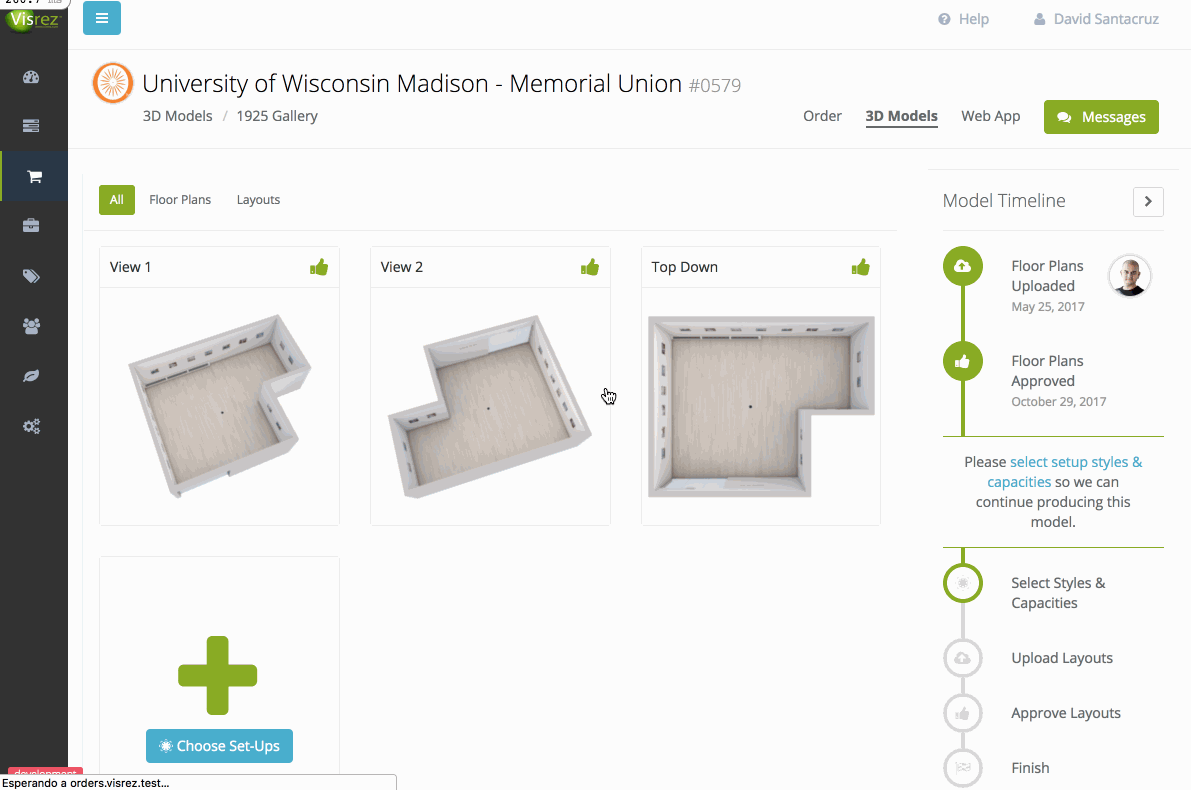
Task: Open the settings gears sidebar icon
Action: (x=31, y=426)
